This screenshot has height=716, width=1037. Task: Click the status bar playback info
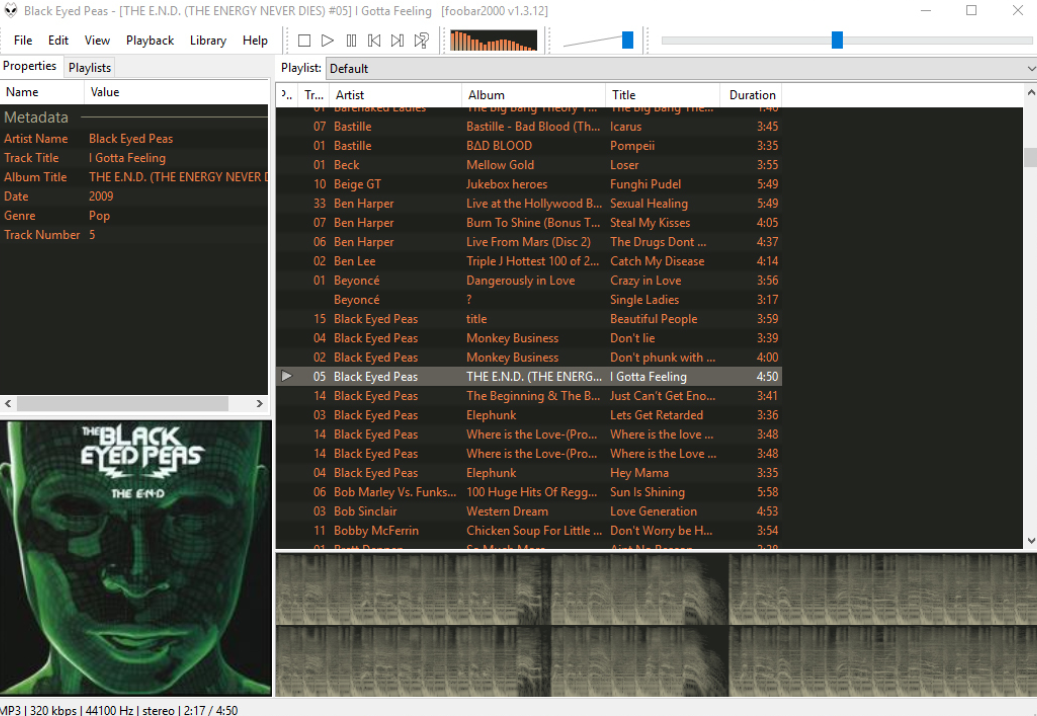click(x=119, y=710)
